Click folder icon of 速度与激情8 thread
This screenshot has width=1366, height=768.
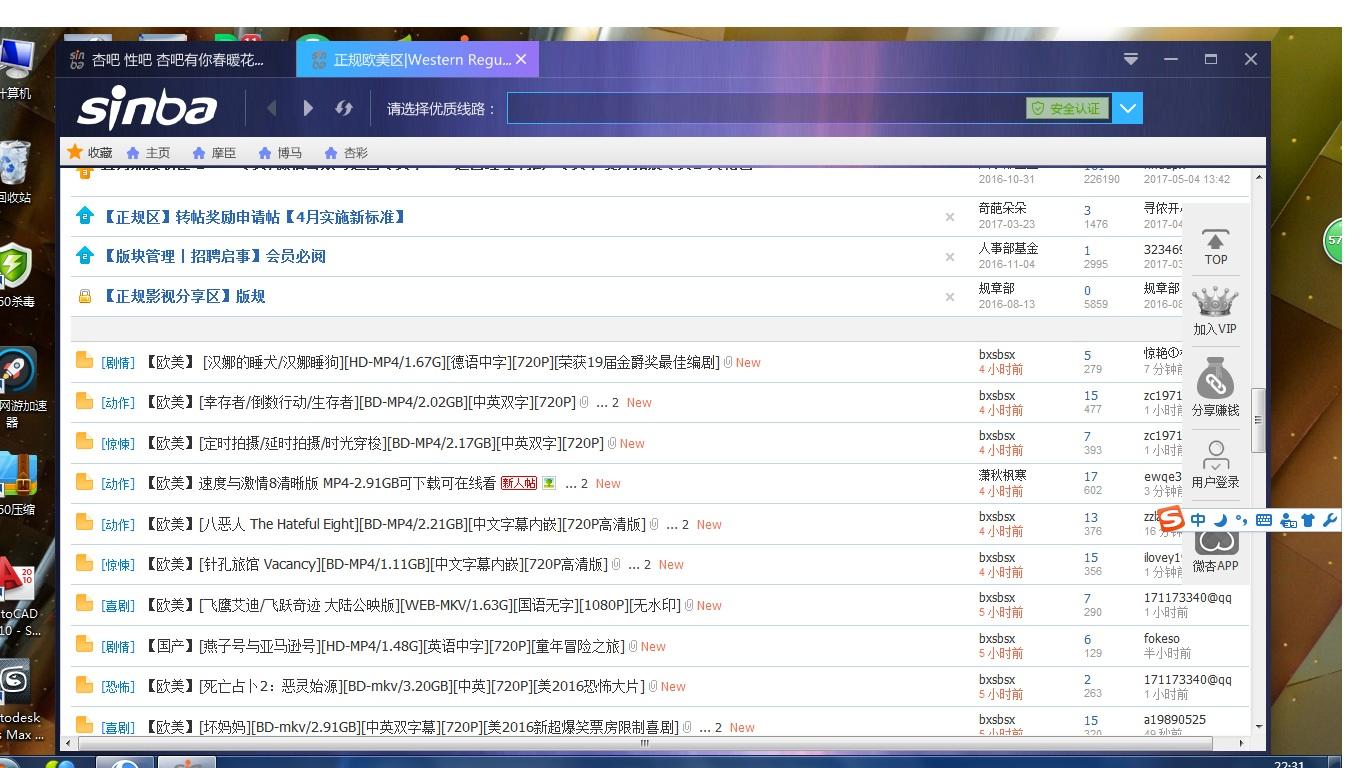point(85,482)
